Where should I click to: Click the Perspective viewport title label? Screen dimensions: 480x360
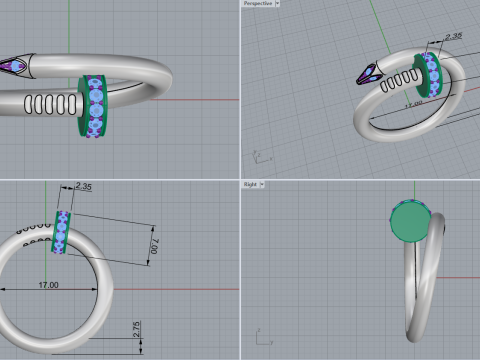(x=258, y=3)
